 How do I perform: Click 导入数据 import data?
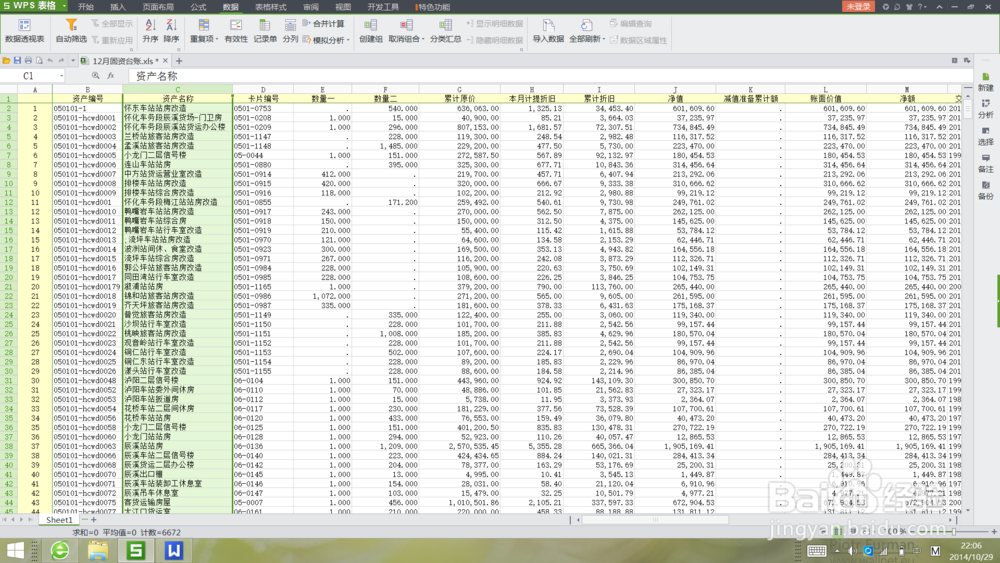[x=548, y=31]
